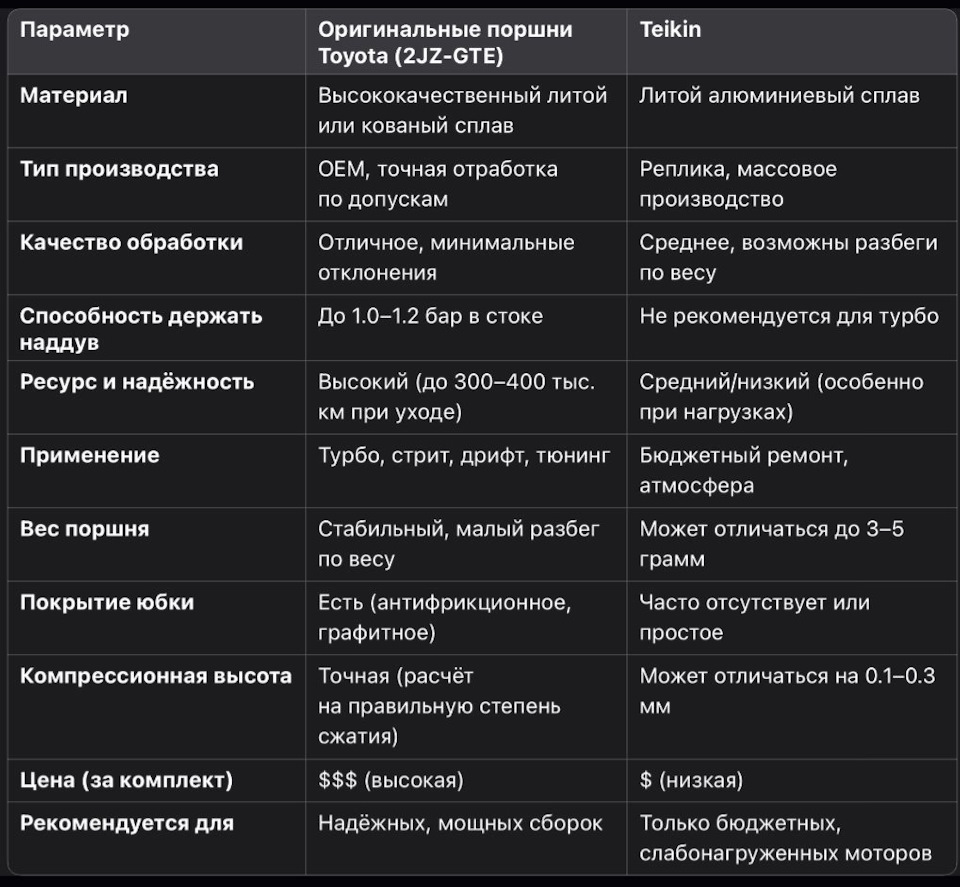Click the "Реплика, массовое производство" cell
Viewport: 960px width, 887px height.
click(x=738, y=184)
